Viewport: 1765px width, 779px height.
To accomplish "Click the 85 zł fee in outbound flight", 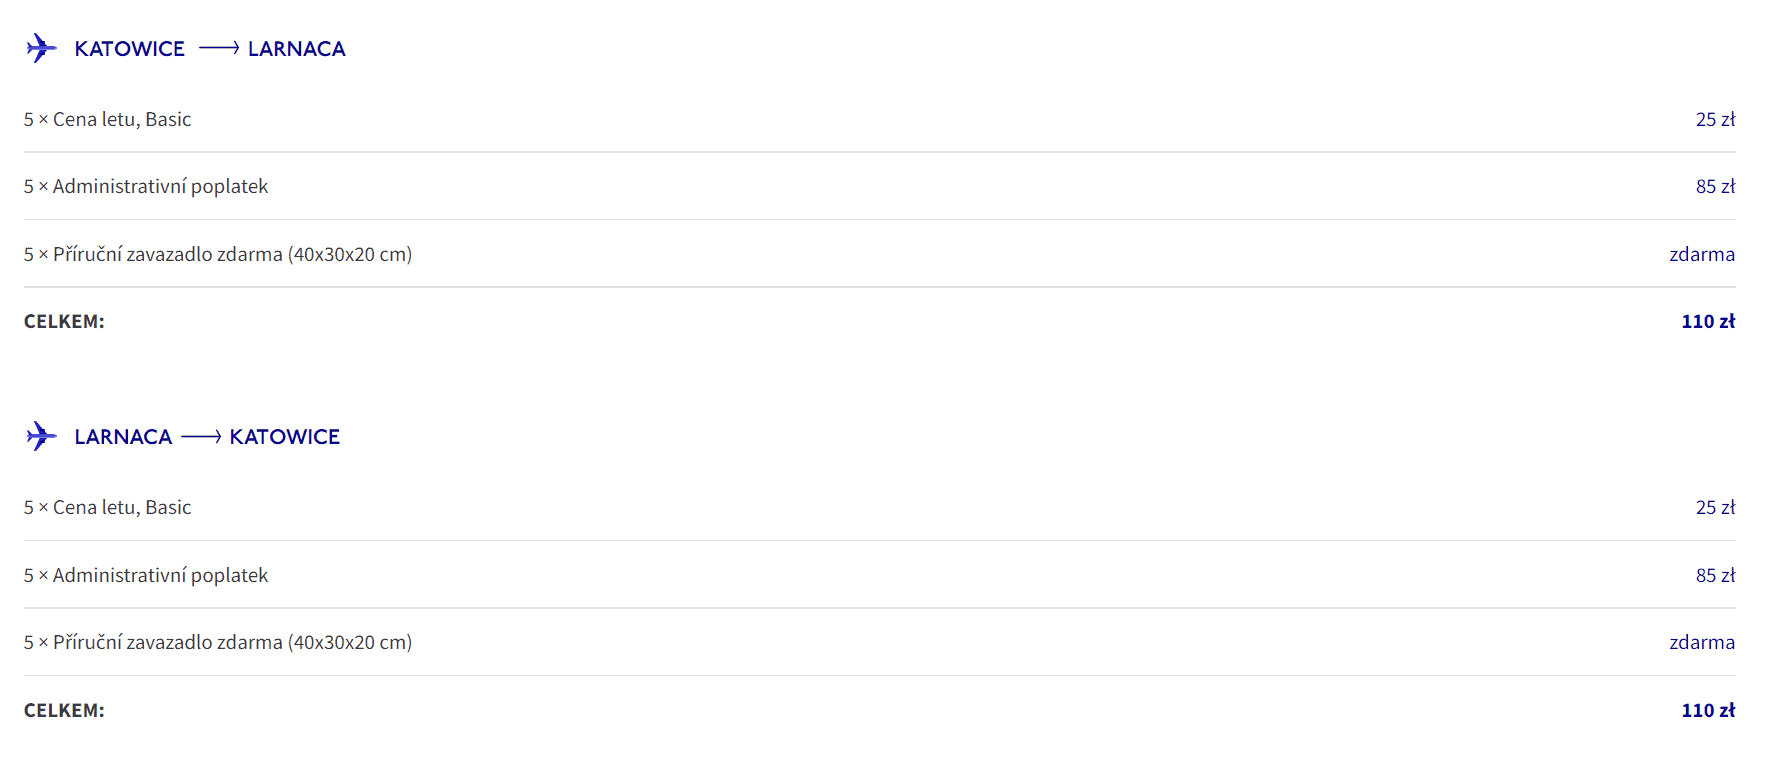I will 1715,186.
